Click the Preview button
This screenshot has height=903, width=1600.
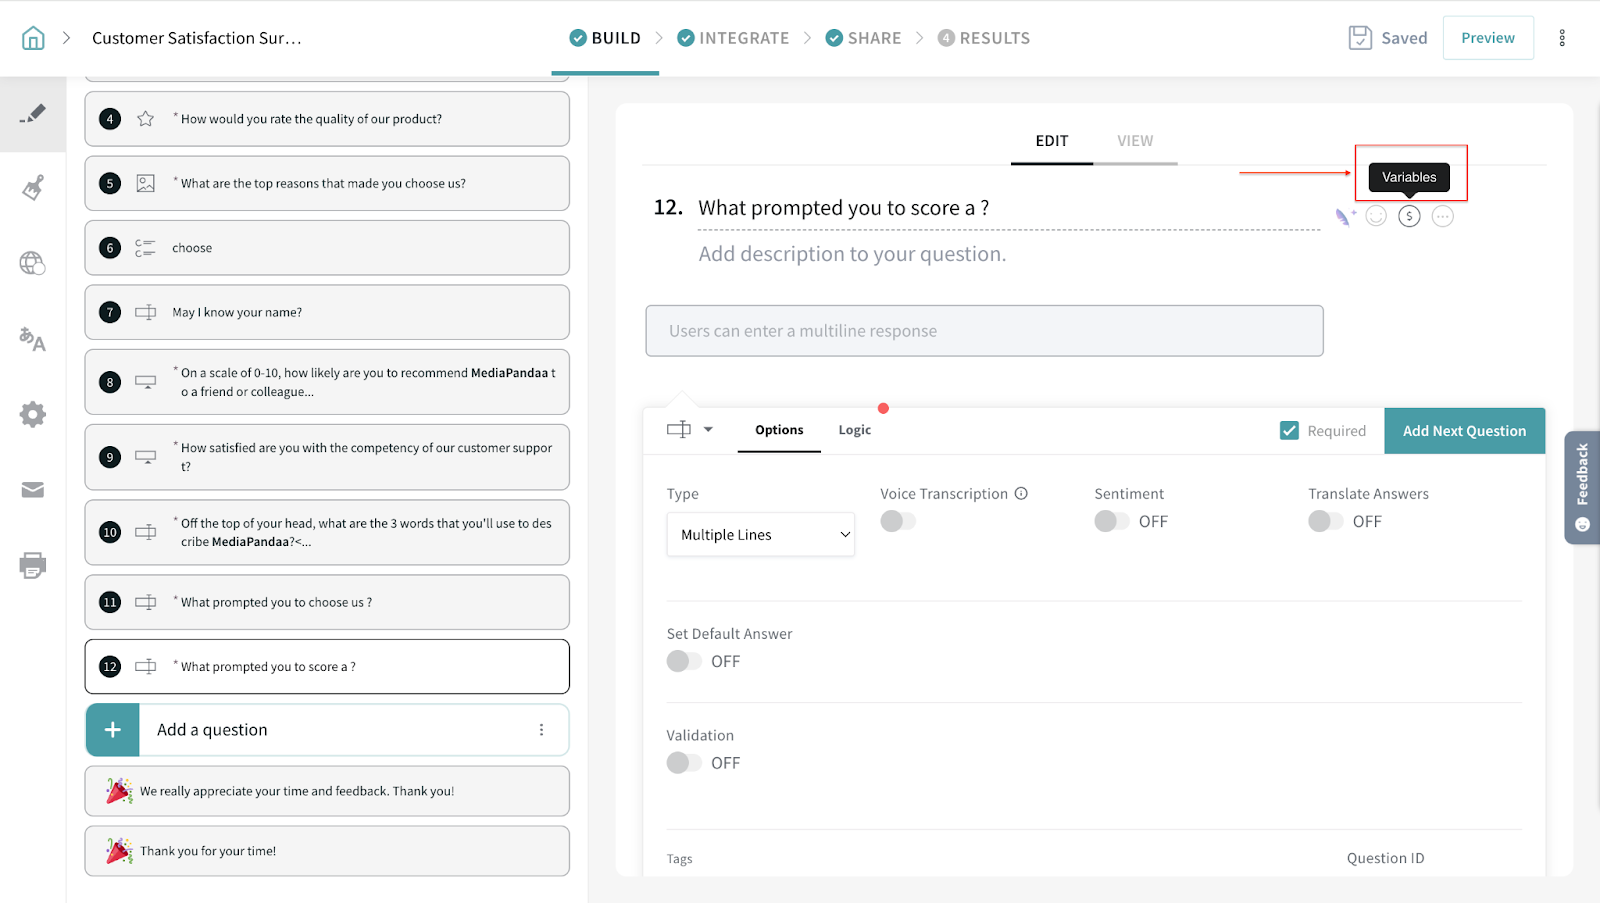point(1487,38)
